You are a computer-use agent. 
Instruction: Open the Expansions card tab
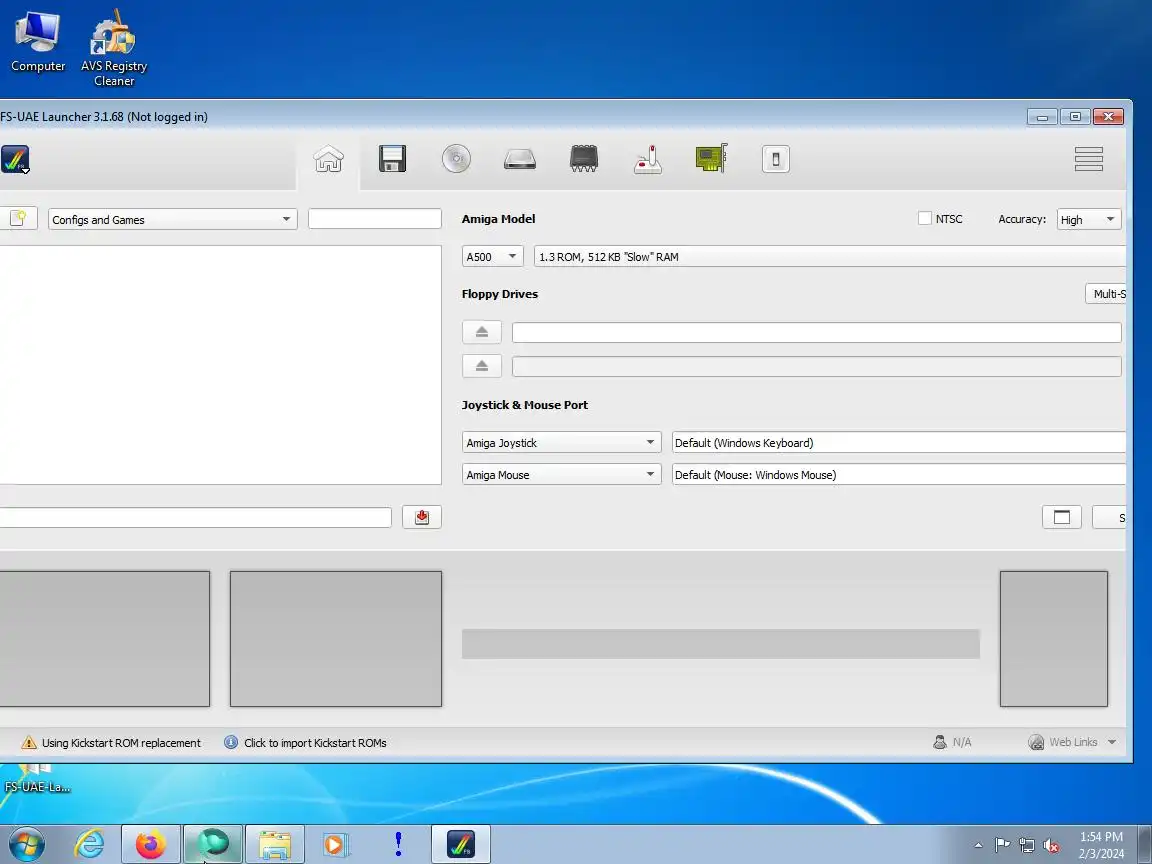(x=711, y=159)
